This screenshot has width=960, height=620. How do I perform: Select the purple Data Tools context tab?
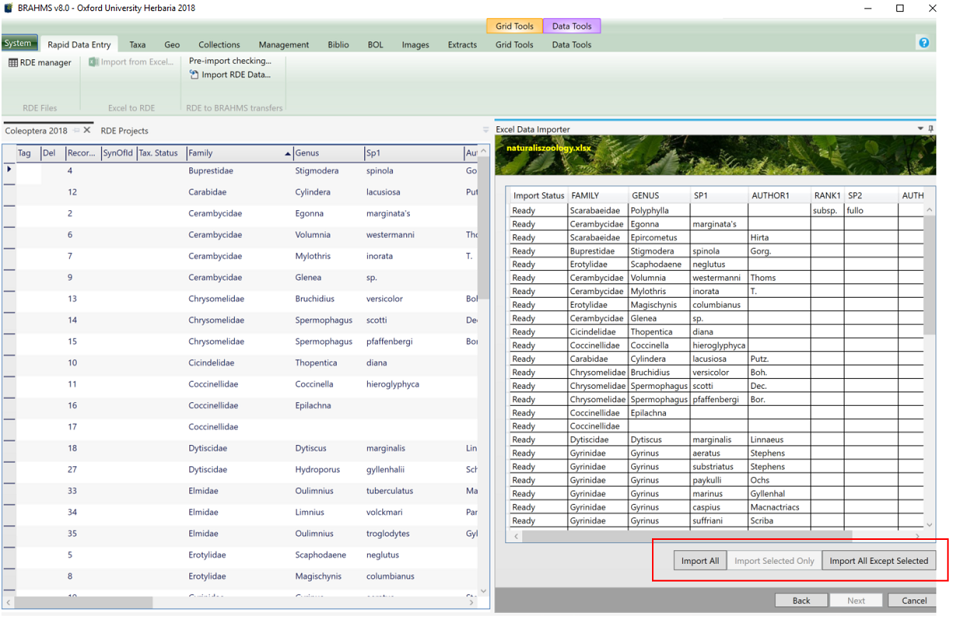[572, 26]
